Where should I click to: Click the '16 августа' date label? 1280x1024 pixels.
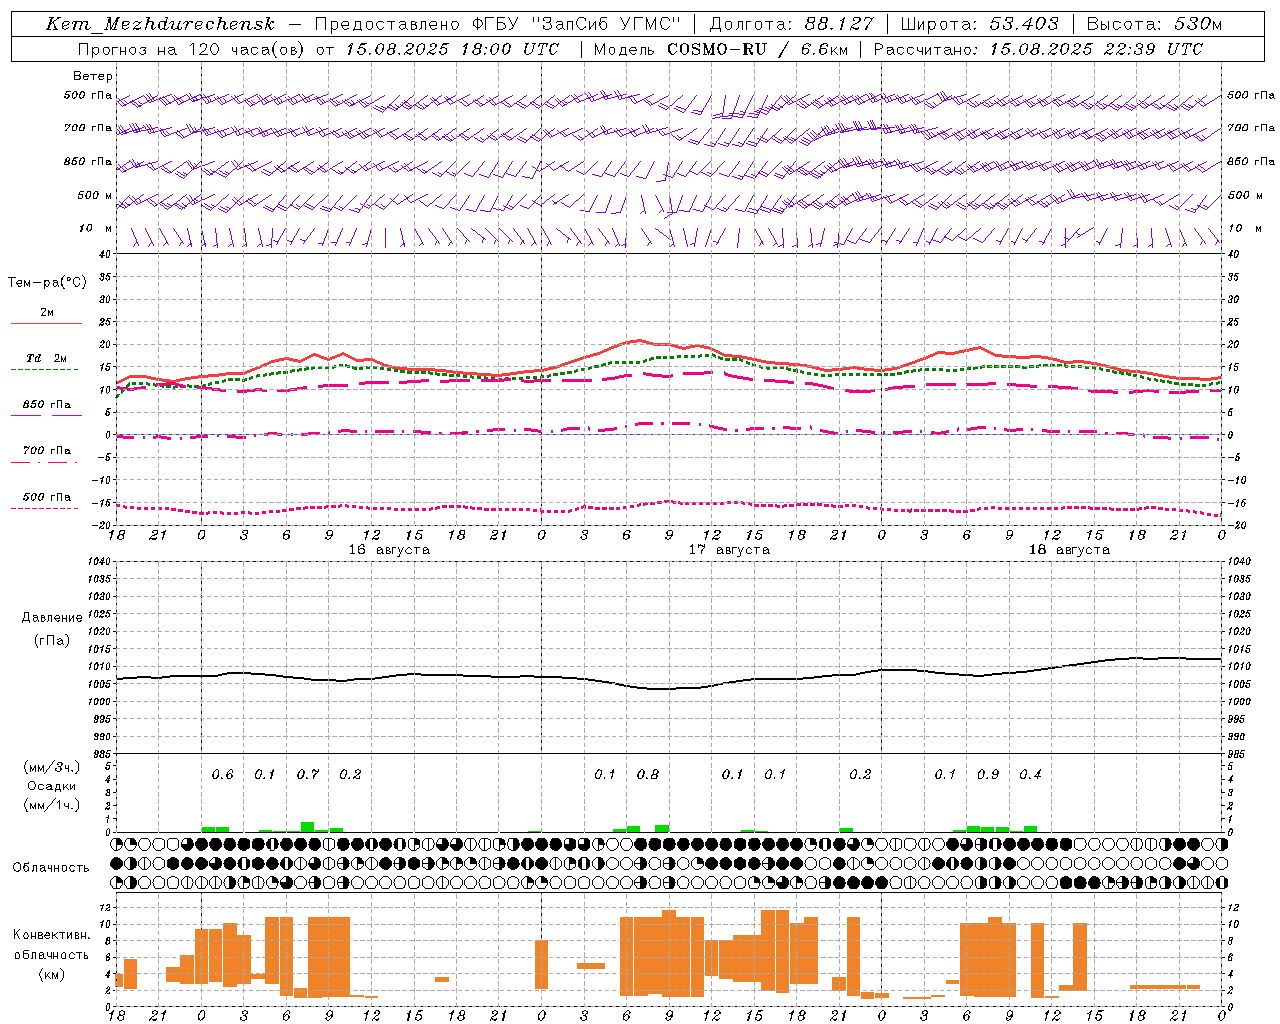[389, 550]
